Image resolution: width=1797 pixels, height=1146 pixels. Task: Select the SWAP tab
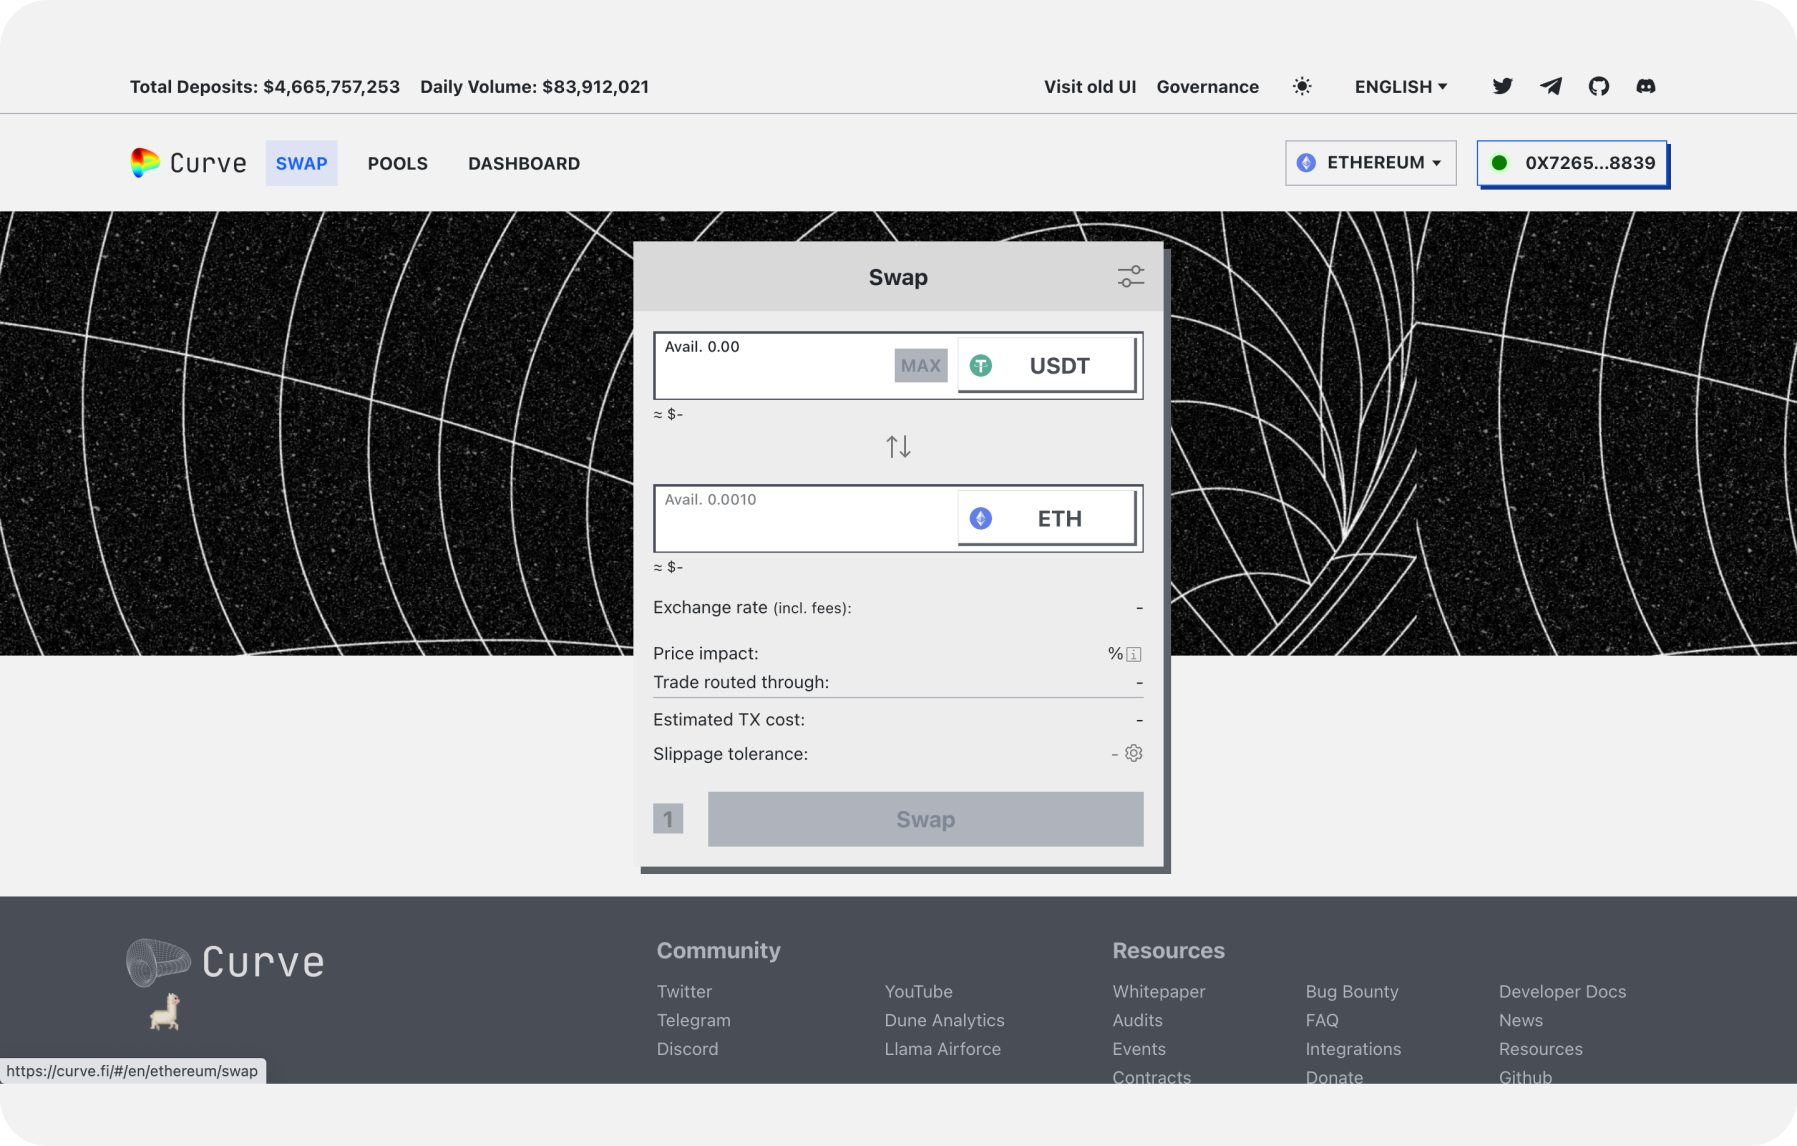coord(301,163)
